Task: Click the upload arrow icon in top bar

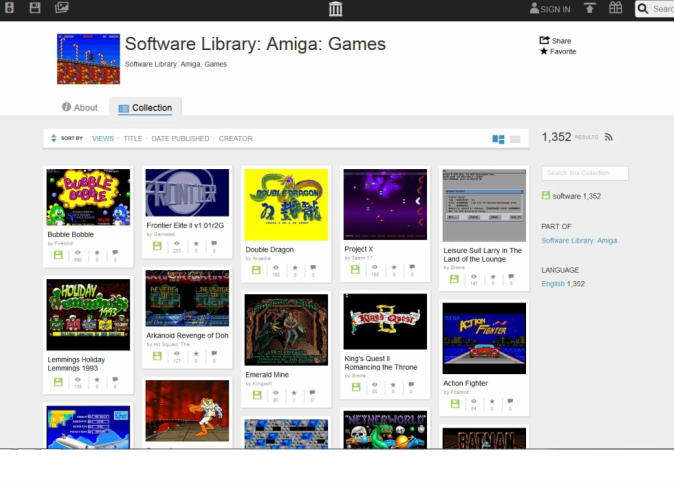Action: pos(590,9)
